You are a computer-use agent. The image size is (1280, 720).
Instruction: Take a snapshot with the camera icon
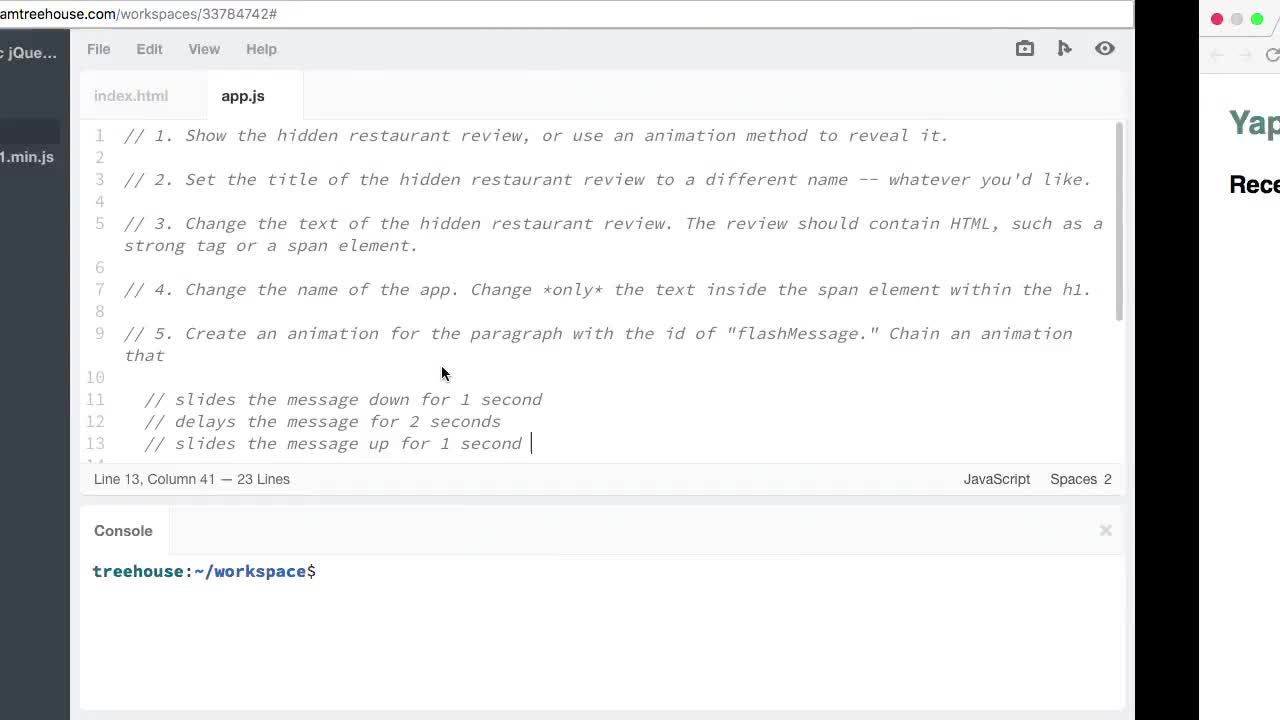point(1024,48)
